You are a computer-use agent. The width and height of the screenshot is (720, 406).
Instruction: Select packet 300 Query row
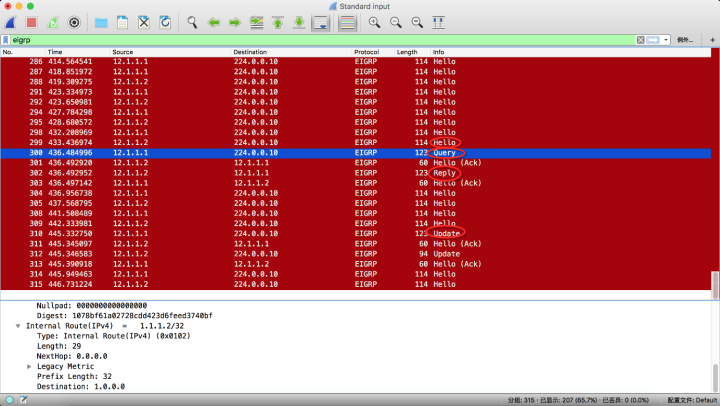click(x=356, y=152)
